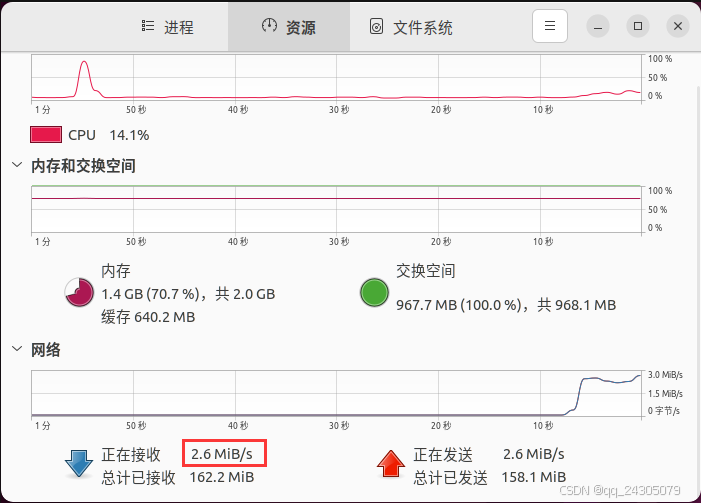The image size is (701, 503).
Task: Click the 缓存 640.2 MB text
Action: (148, 317)
